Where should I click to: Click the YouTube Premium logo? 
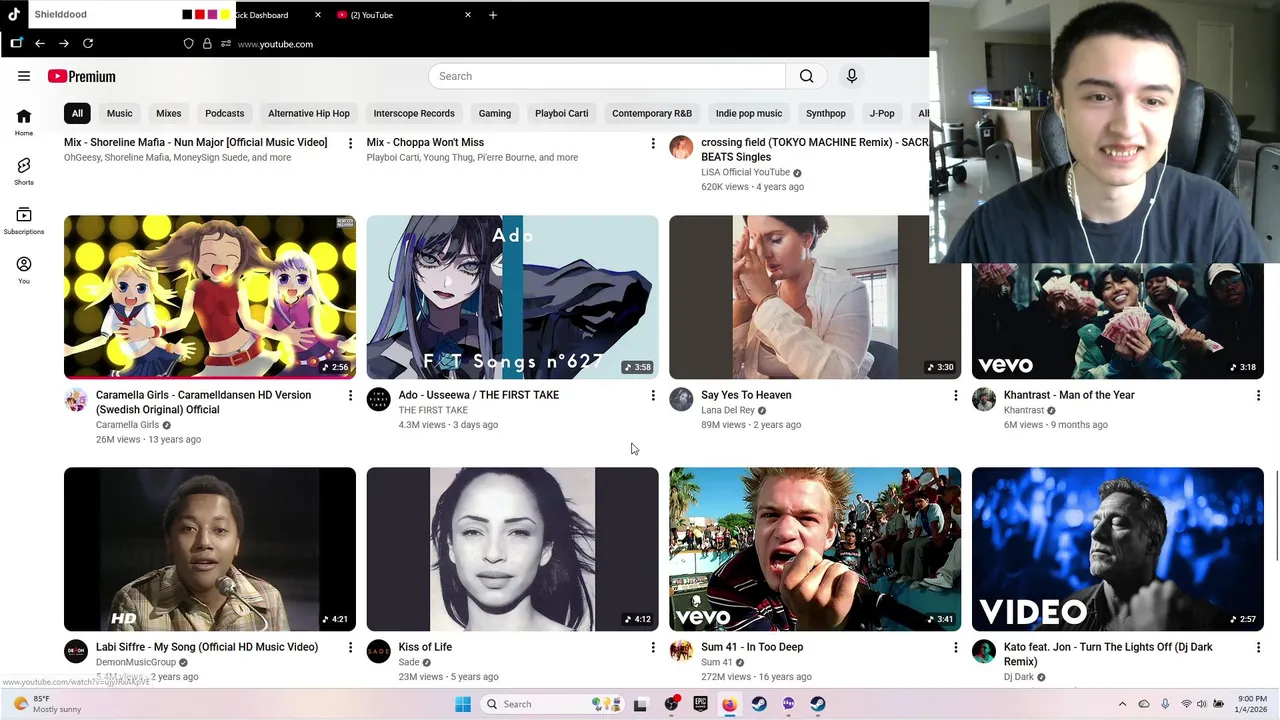coord(82,76)
